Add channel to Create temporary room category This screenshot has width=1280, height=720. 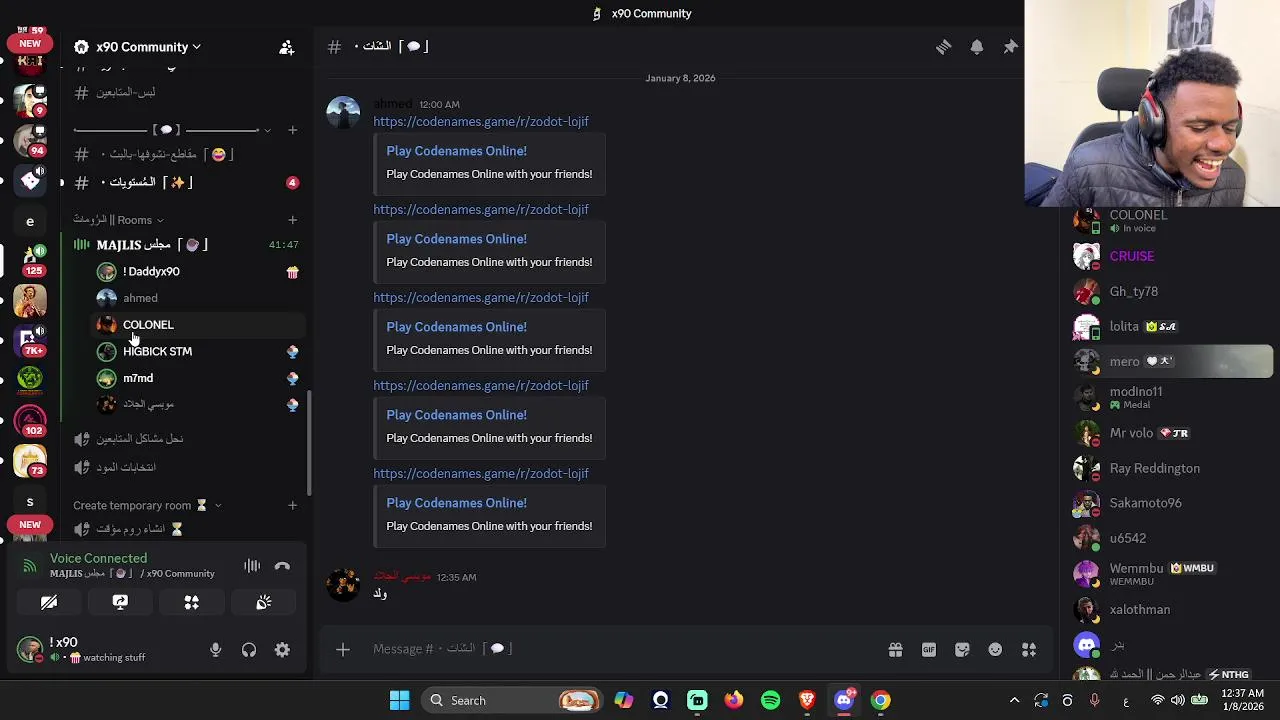coord(292,506)
